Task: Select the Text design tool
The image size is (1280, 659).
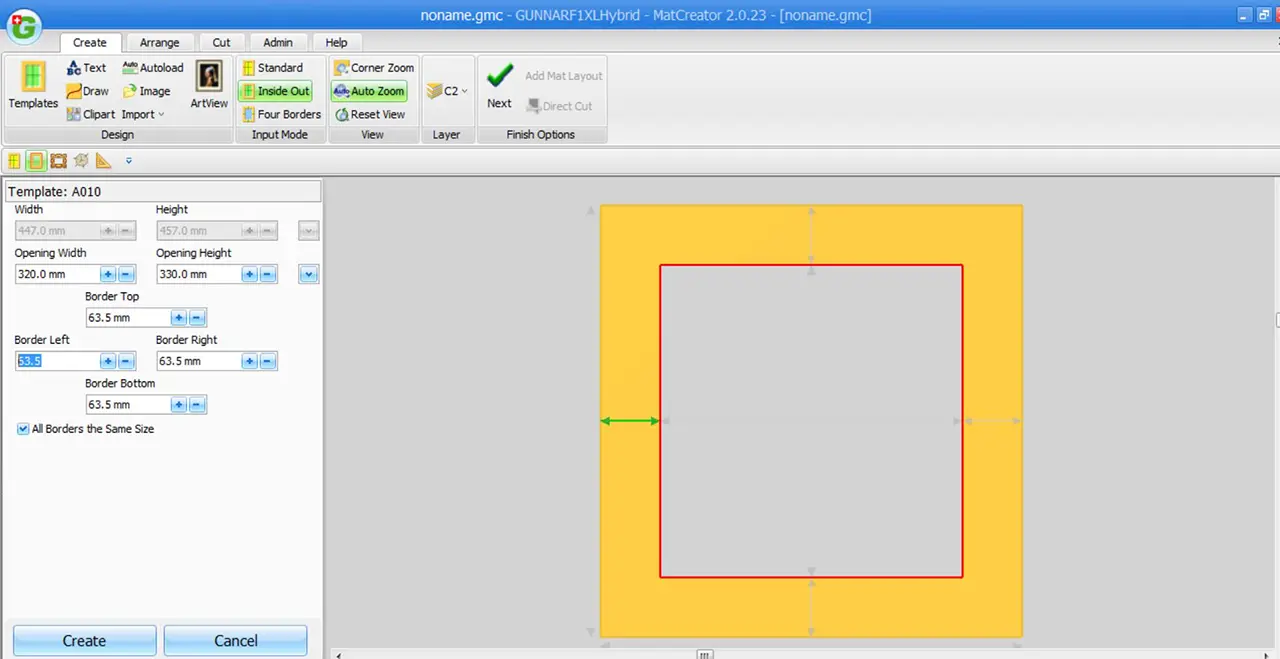Action: (x=86, y=68)
